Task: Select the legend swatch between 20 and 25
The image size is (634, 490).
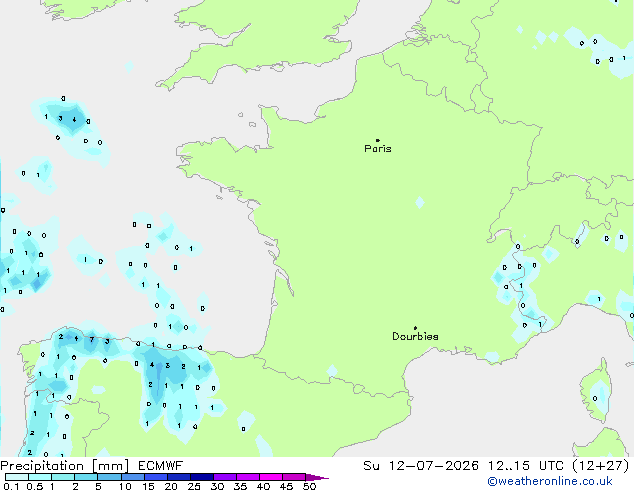Action: (x=179, y=477)
